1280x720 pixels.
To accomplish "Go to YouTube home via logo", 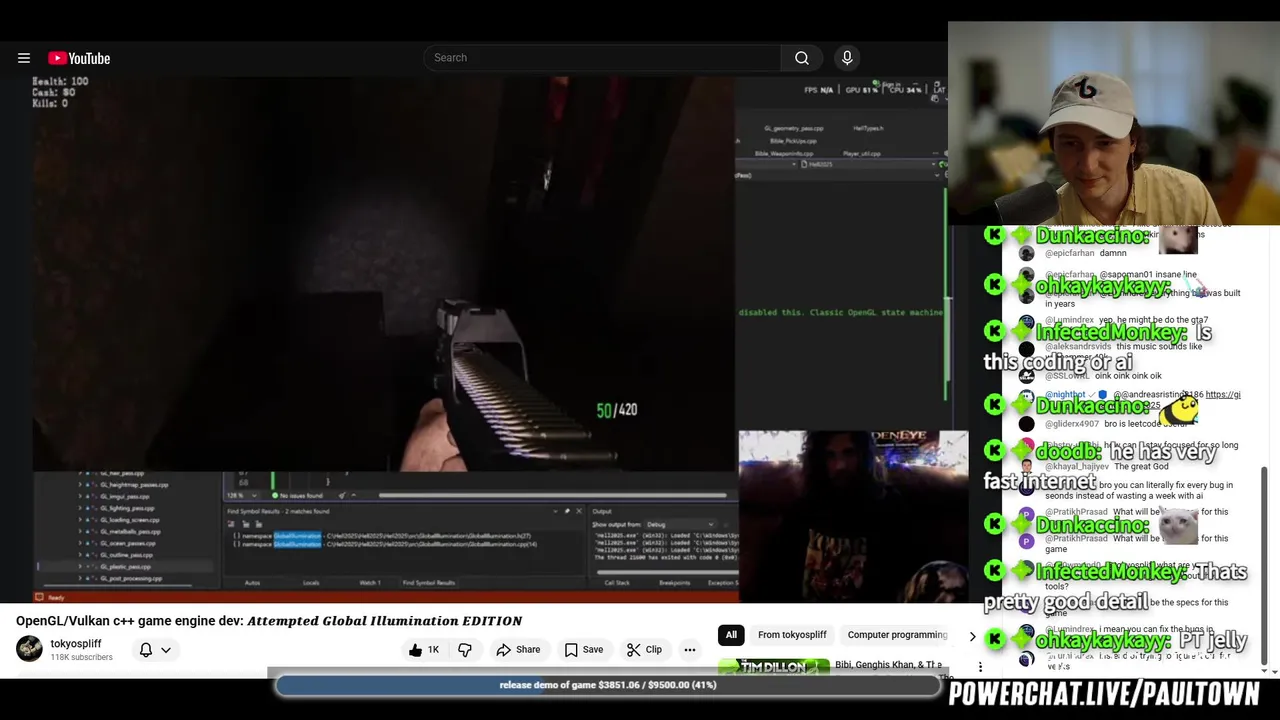I will click(79, 58).
